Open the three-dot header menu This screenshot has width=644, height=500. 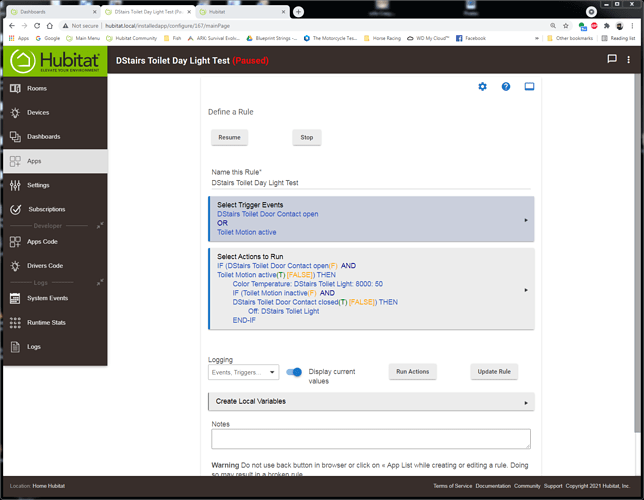[628, 60]
